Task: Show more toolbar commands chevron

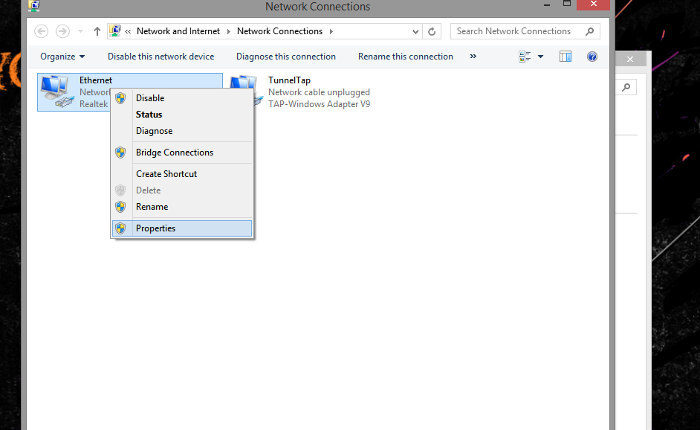Action: click(x=473, y=56)
